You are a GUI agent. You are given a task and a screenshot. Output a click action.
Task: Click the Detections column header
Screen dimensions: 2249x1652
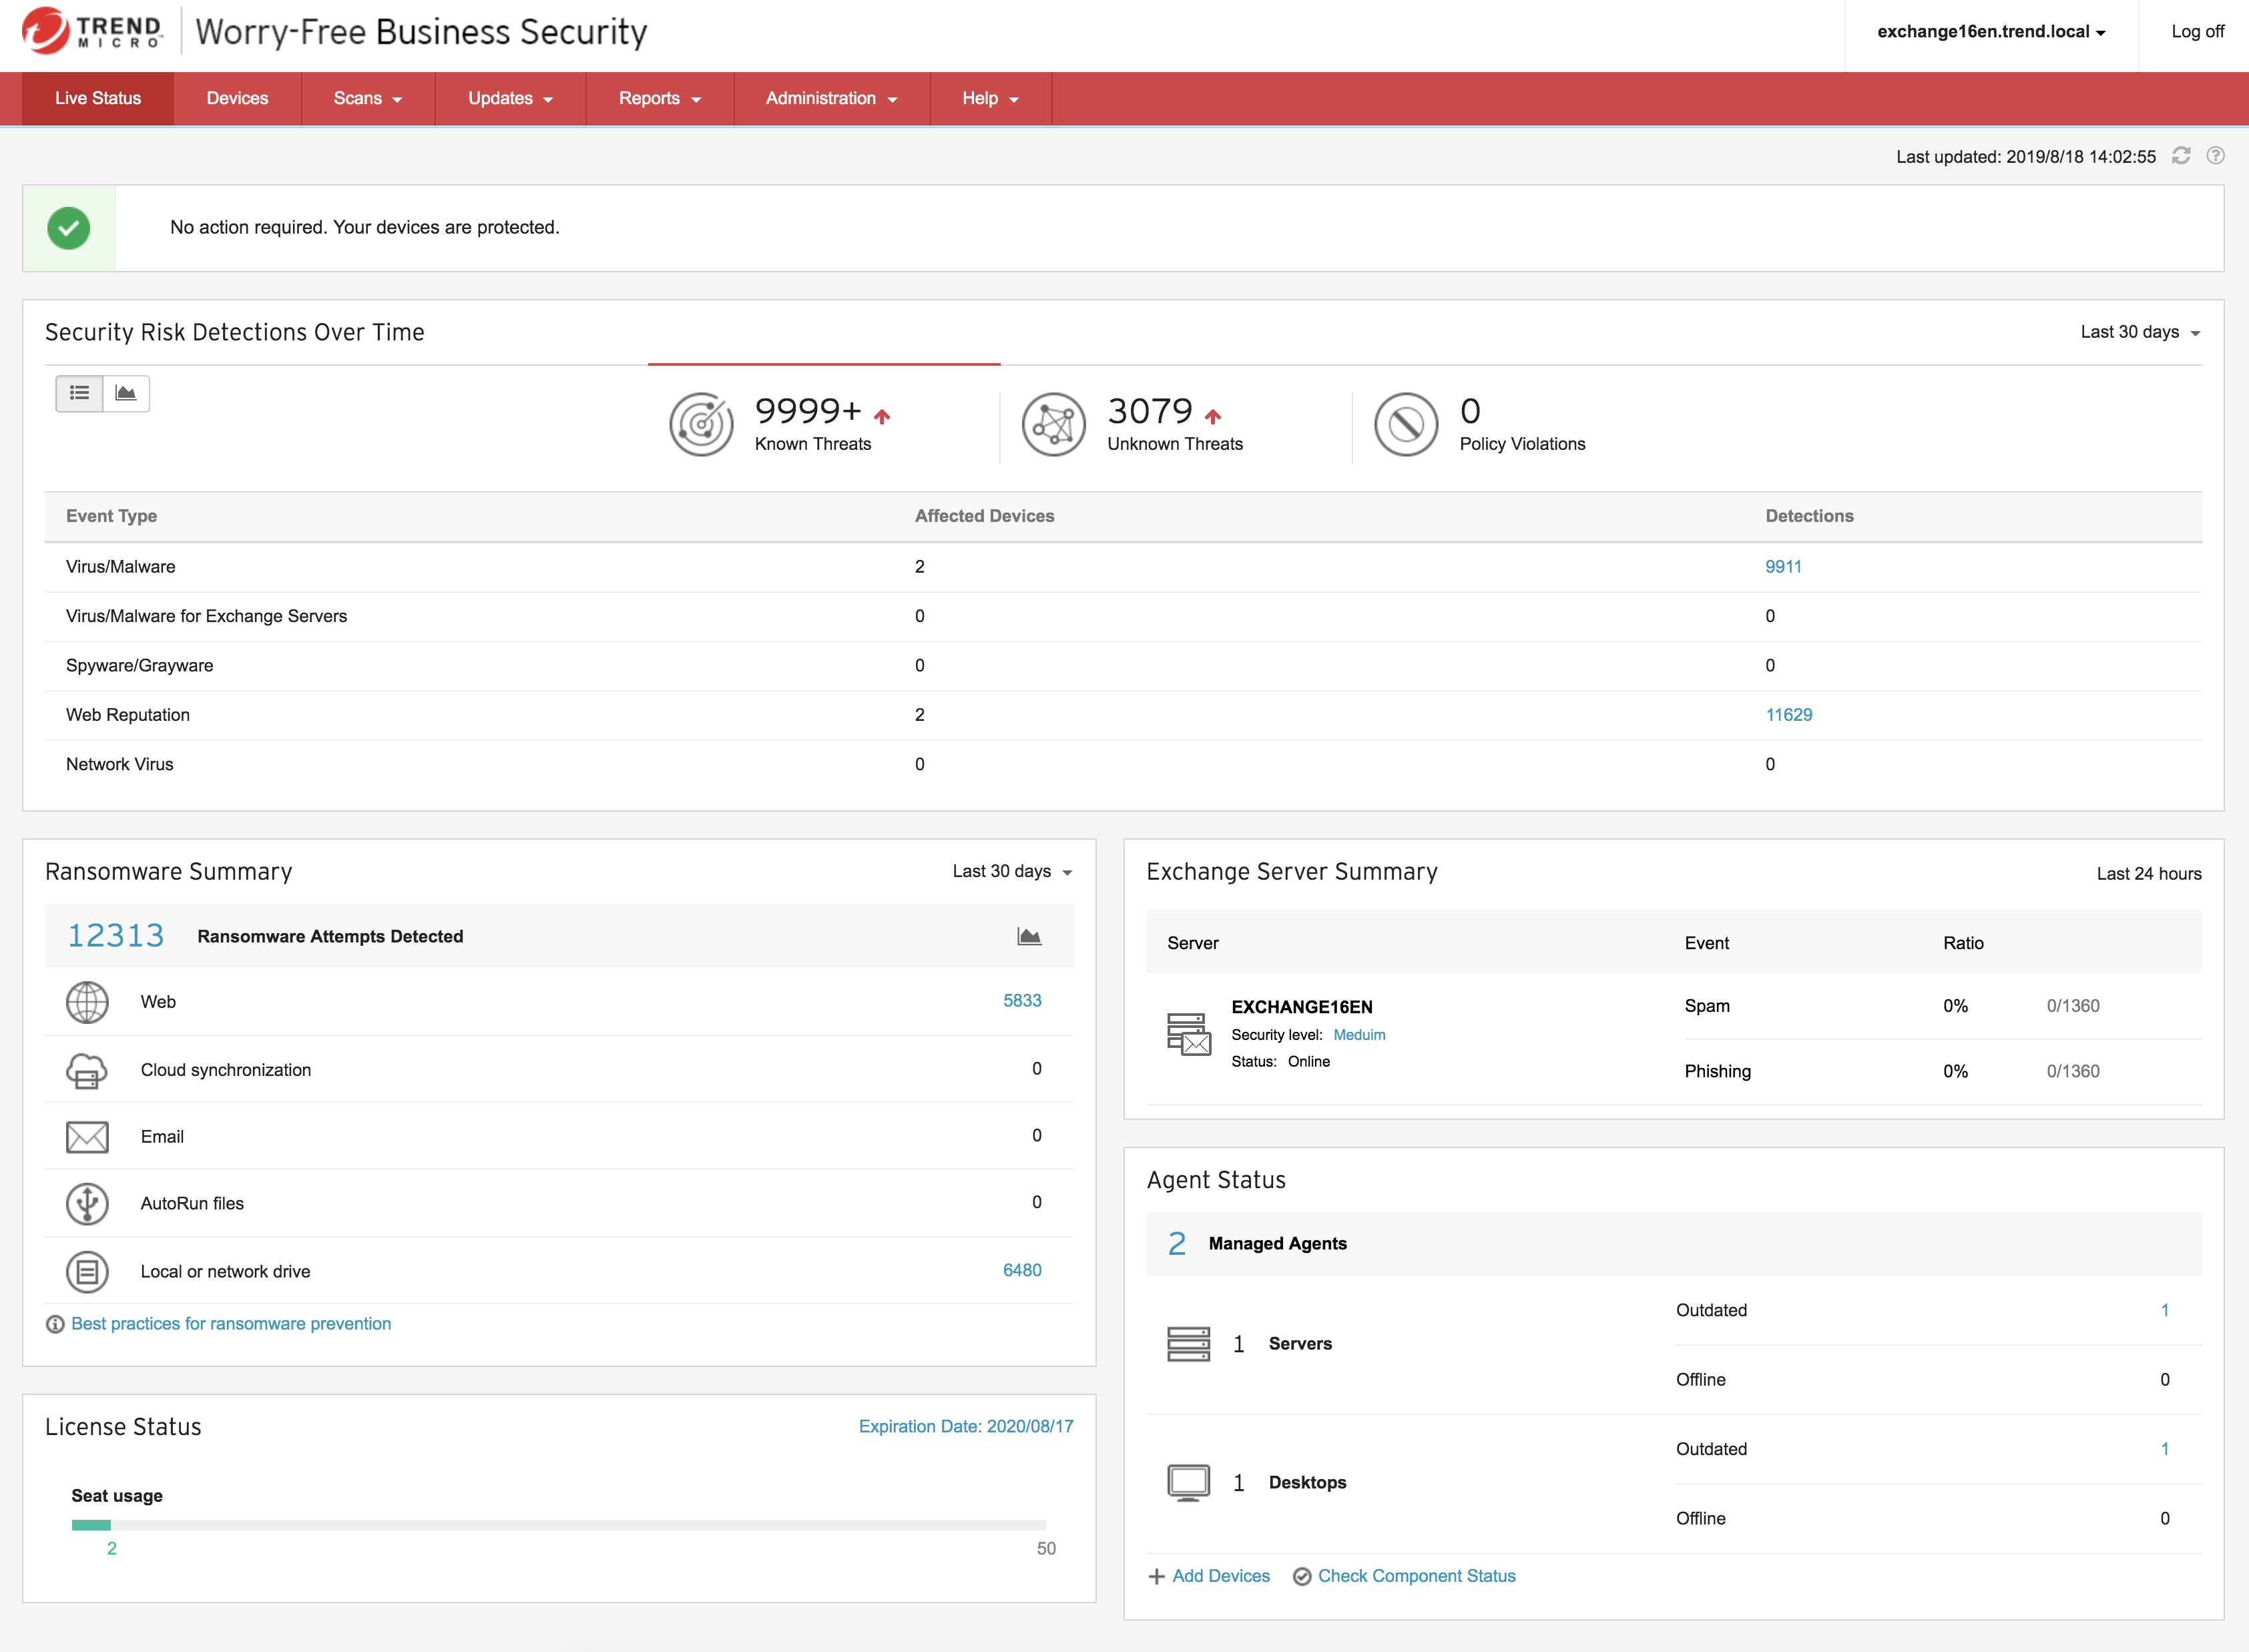1809,516
